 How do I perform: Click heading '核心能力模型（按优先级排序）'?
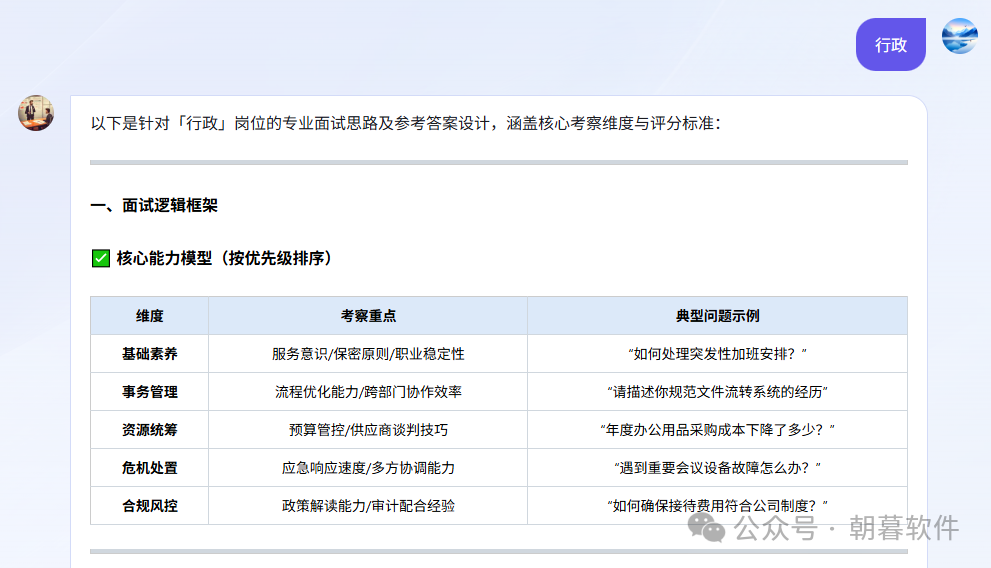point(224,258)
